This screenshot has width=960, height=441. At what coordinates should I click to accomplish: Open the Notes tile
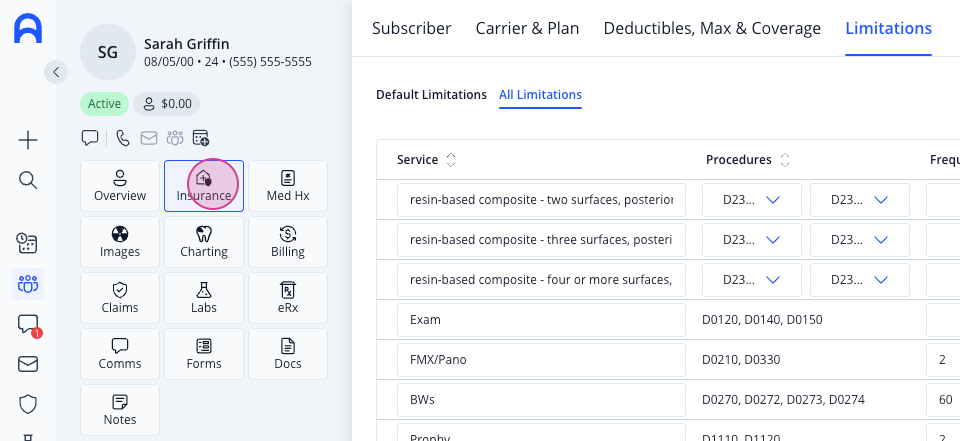click(120, 410)
